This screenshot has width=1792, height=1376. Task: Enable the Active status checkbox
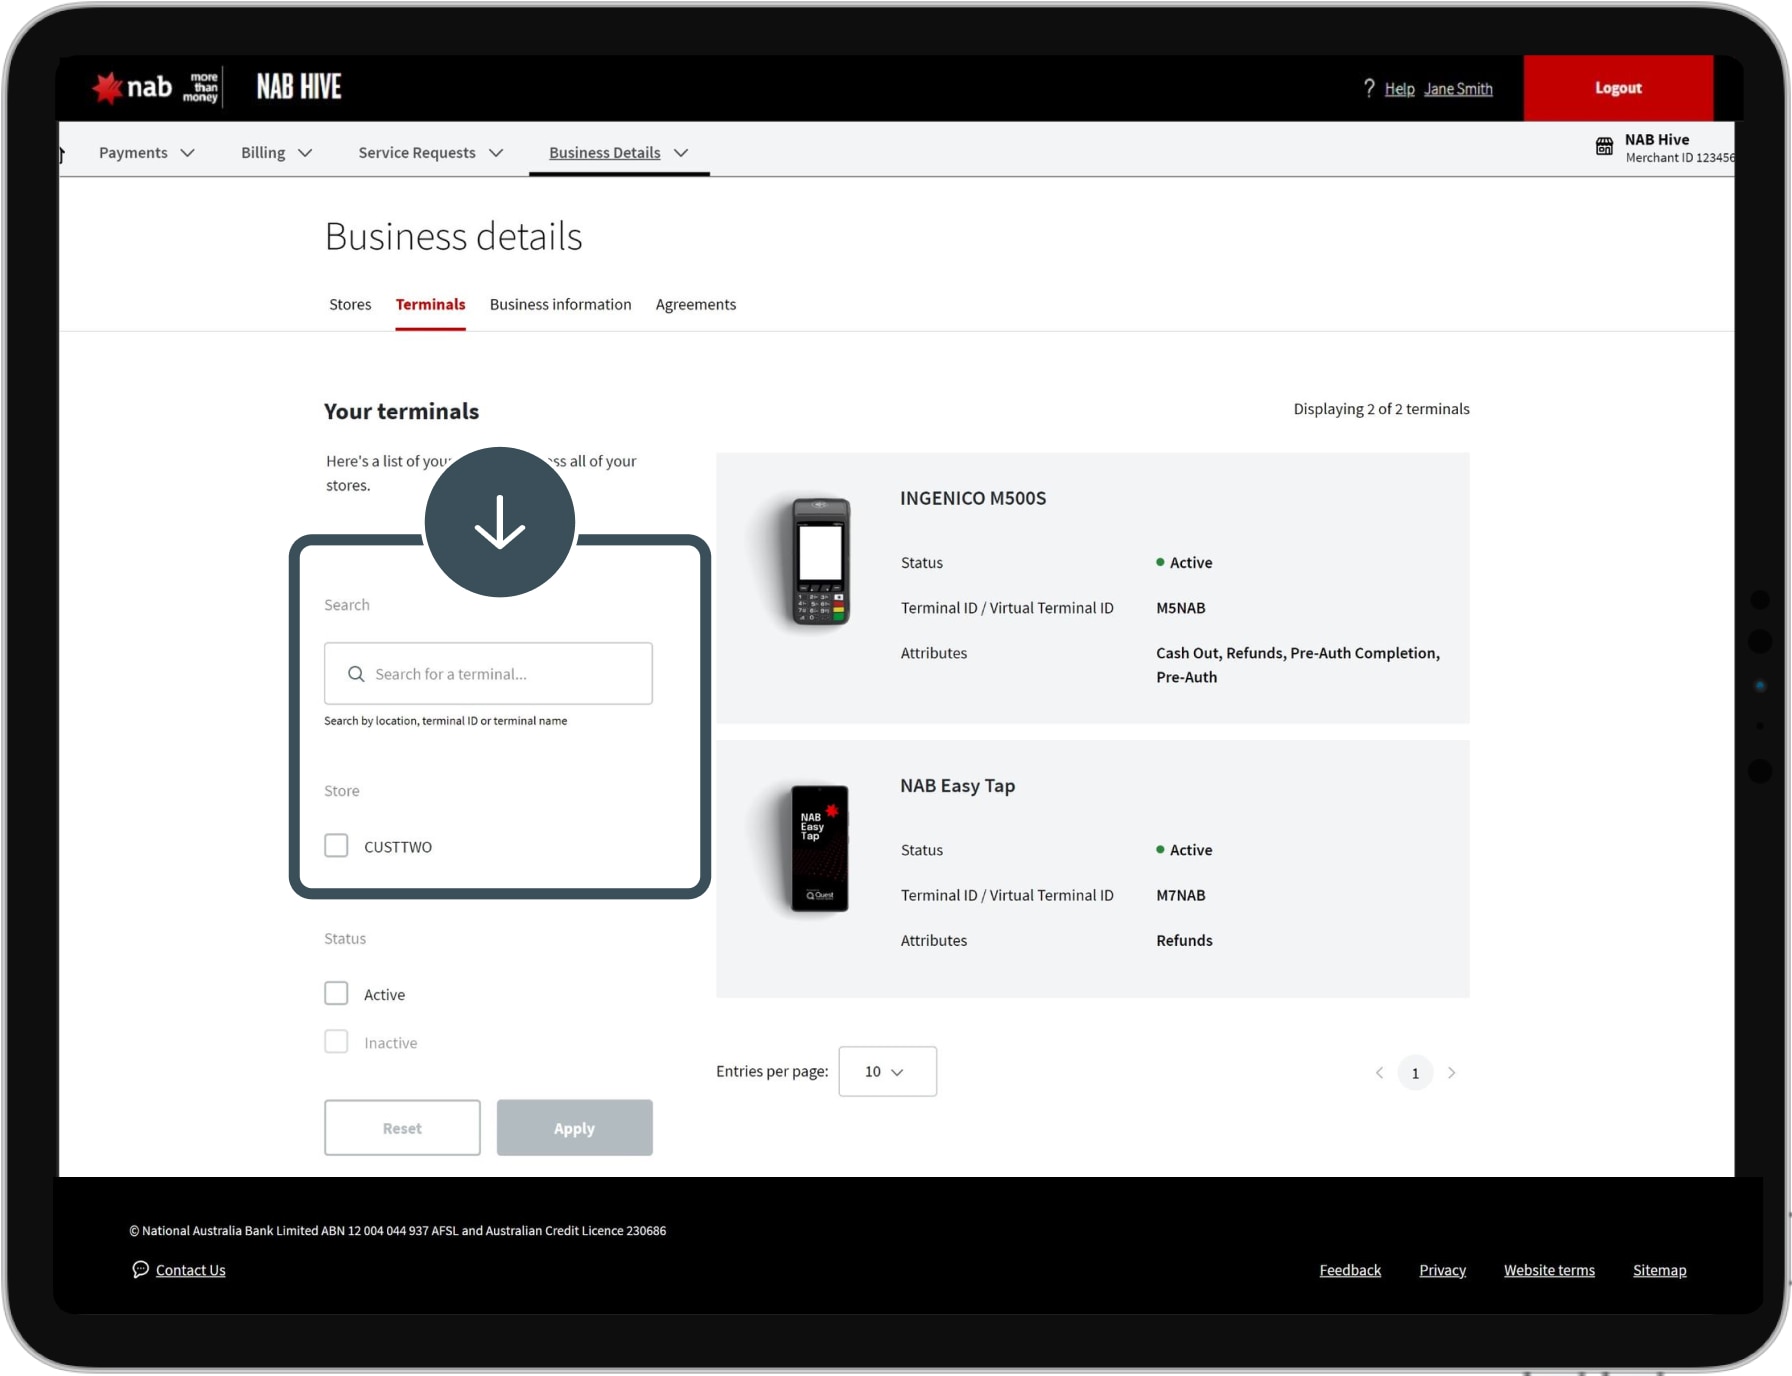pos(336,994)
